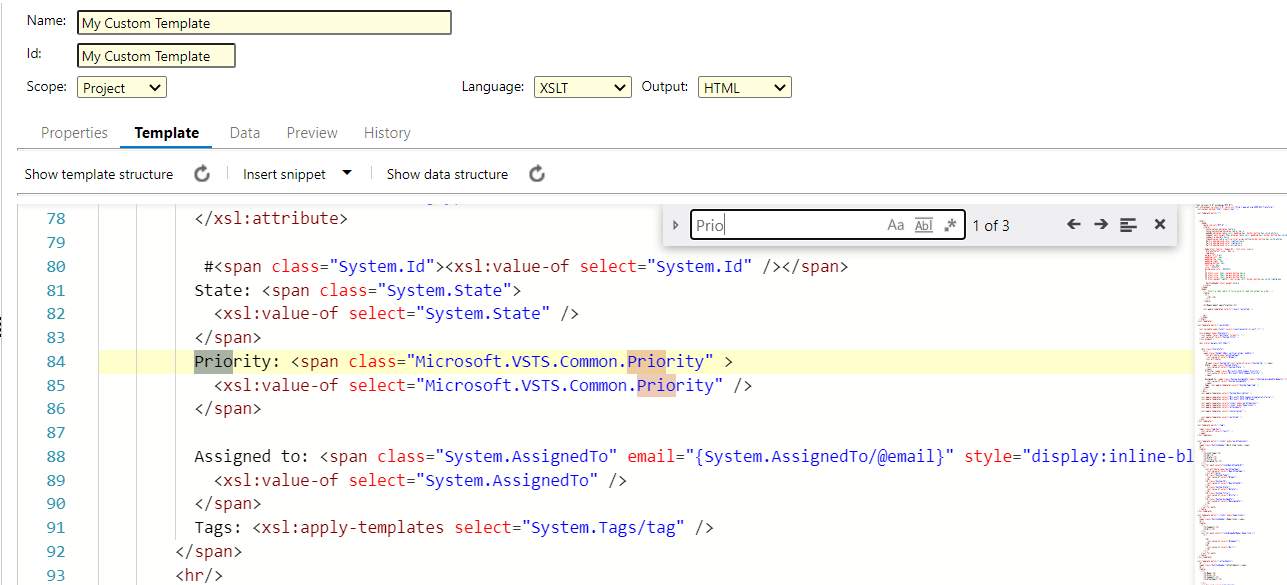Click line number 79 in gutter

point(56,242)
